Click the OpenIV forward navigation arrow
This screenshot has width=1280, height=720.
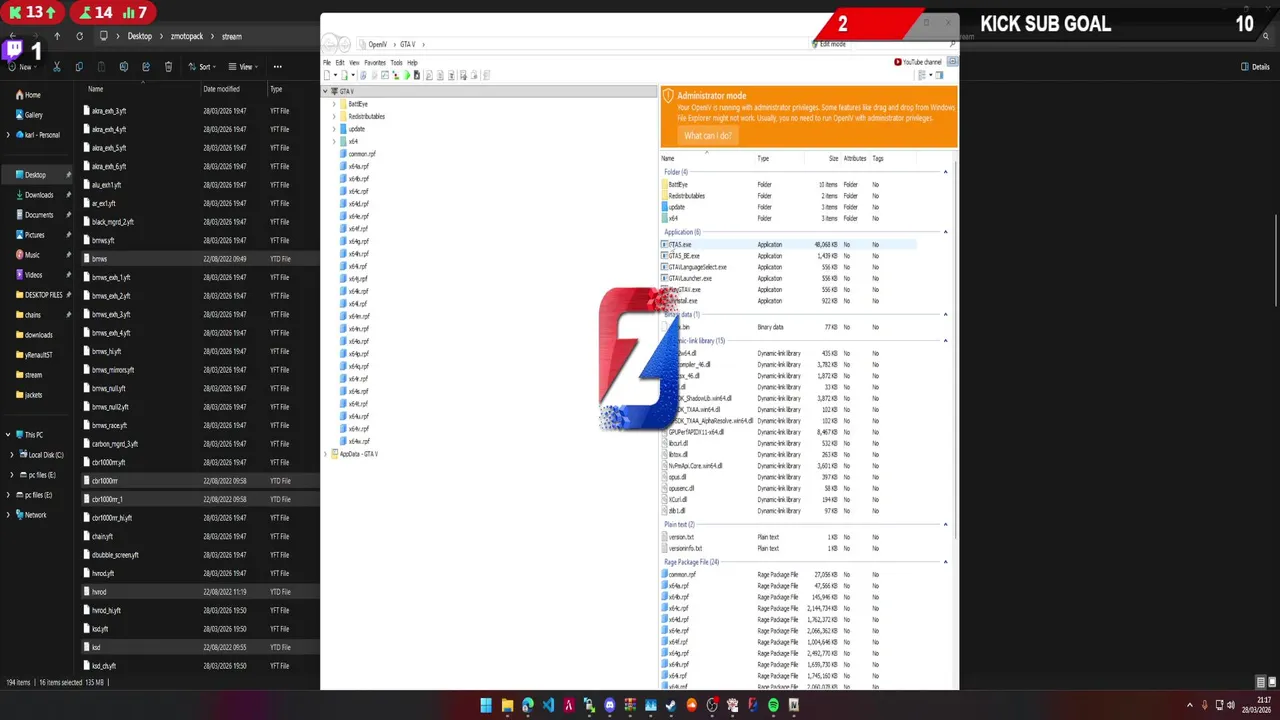[x=346, y=44]
